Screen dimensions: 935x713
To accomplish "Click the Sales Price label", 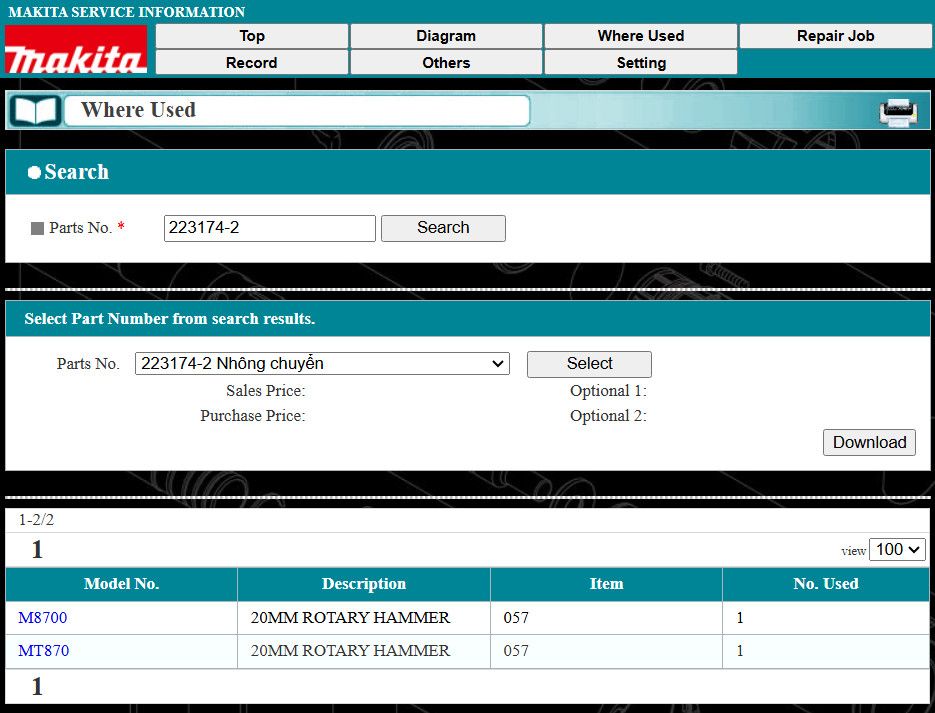I will pos(265,391).
